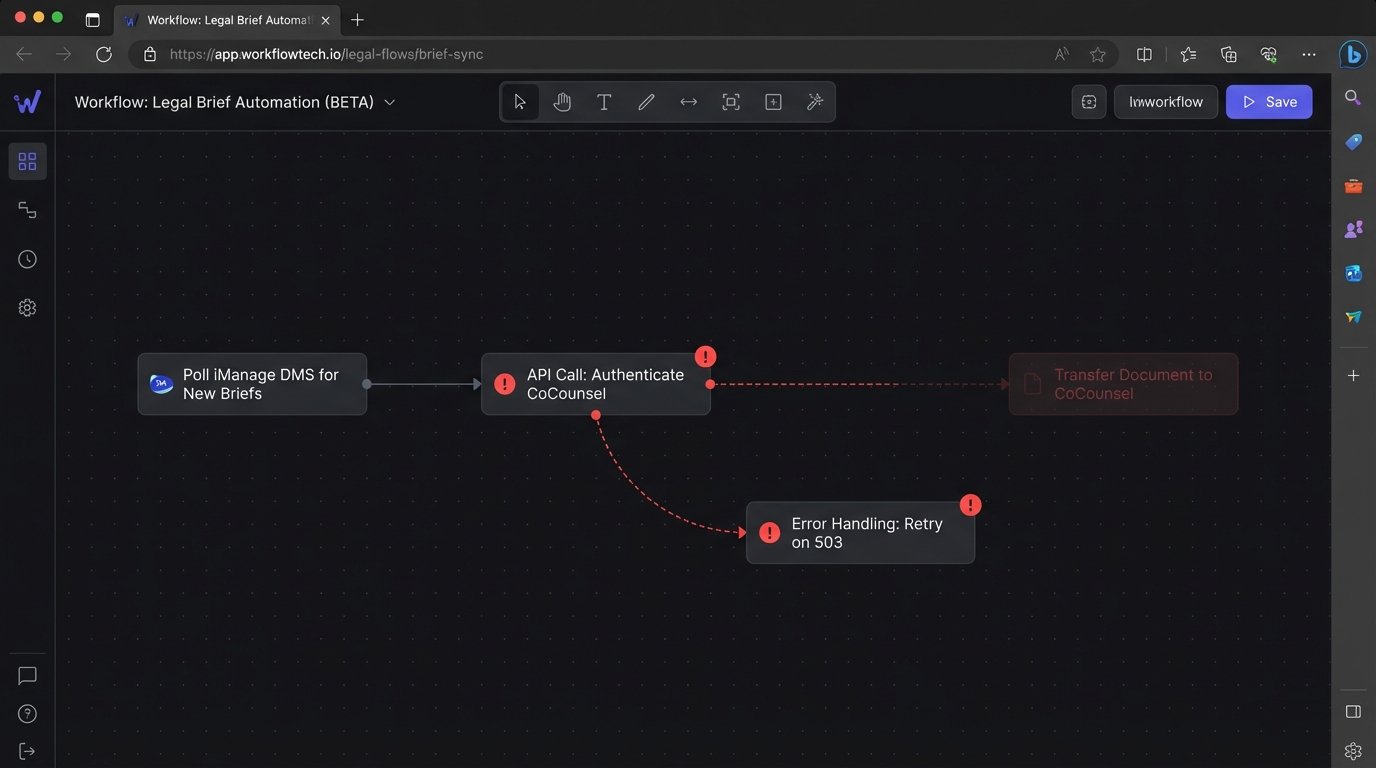This screenshot has width=1376, height=768.
Task: Choose the Text tool in toolbar
Action: [604, 102]
